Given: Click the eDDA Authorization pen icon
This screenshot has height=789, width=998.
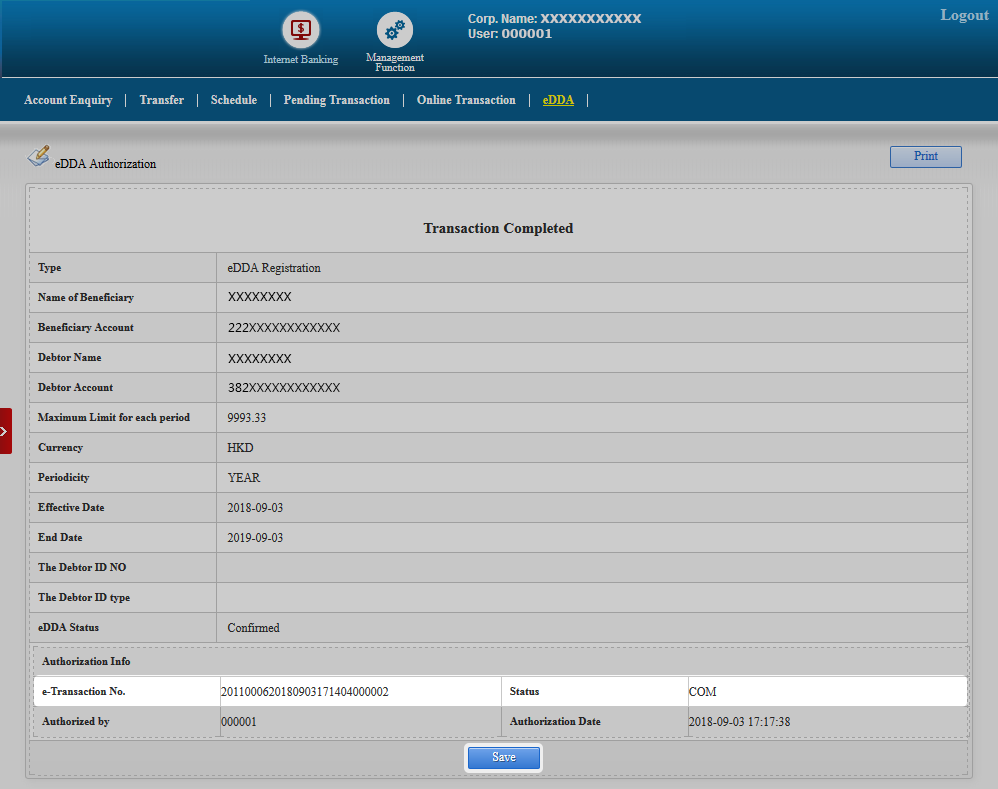Looking at the screenshot, I should click(38, 156).
